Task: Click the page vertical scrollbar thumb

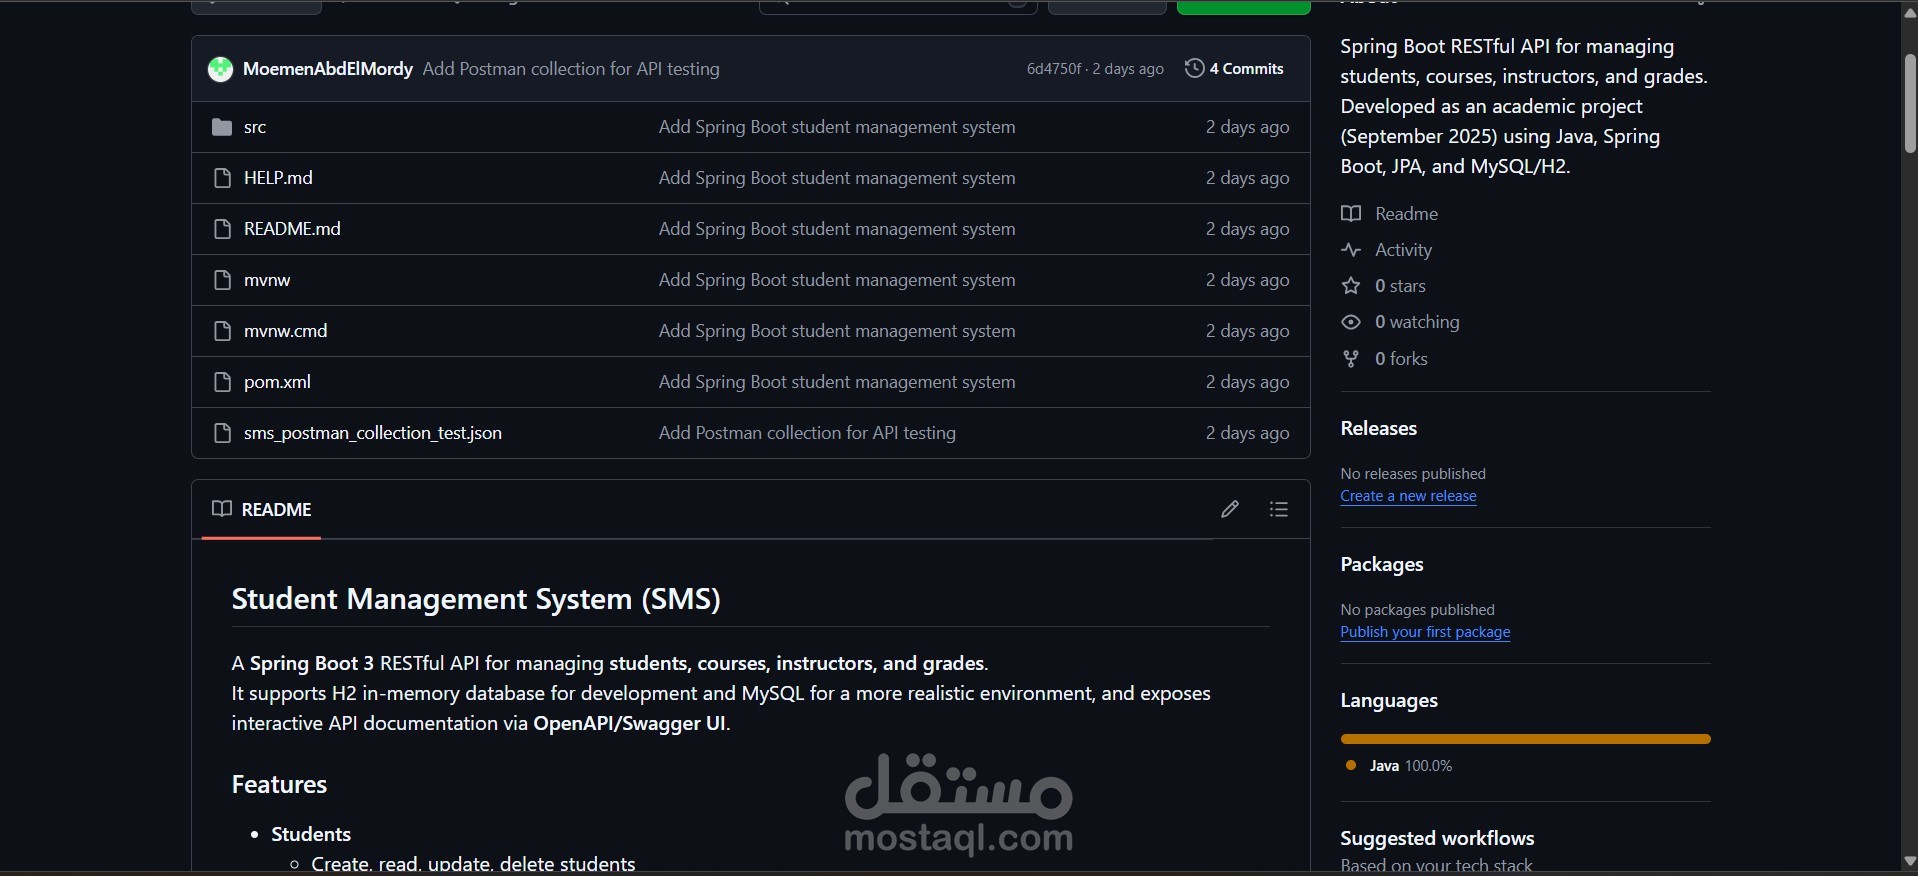Action: (x=1909, y=103)
